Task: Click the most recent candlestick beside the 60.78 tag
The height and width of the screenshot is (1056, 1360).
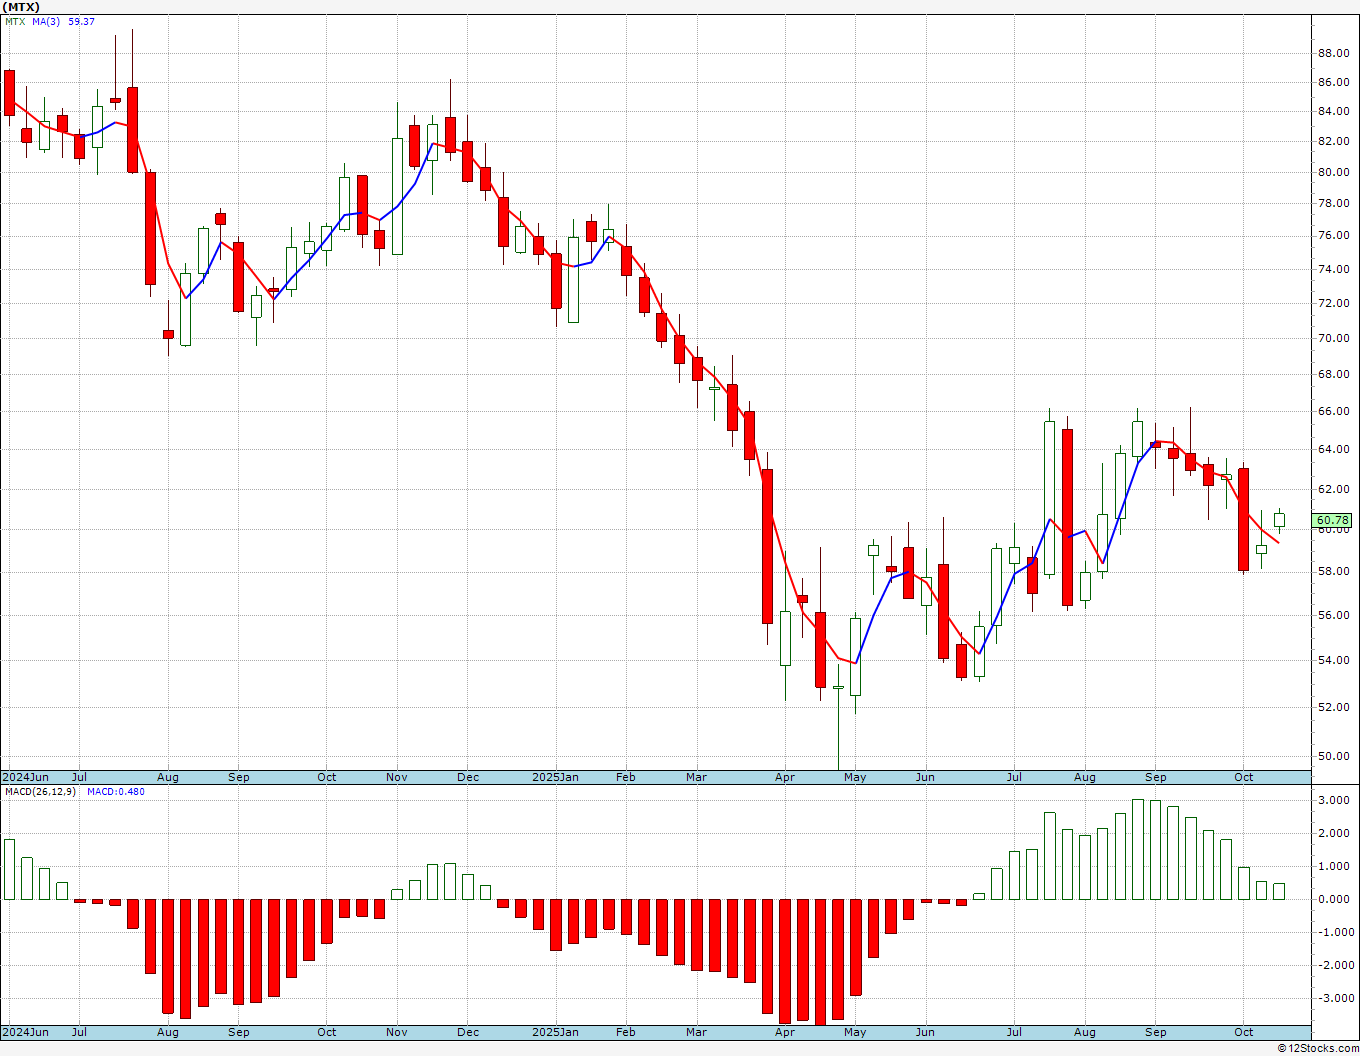Action: point(1279,520)
